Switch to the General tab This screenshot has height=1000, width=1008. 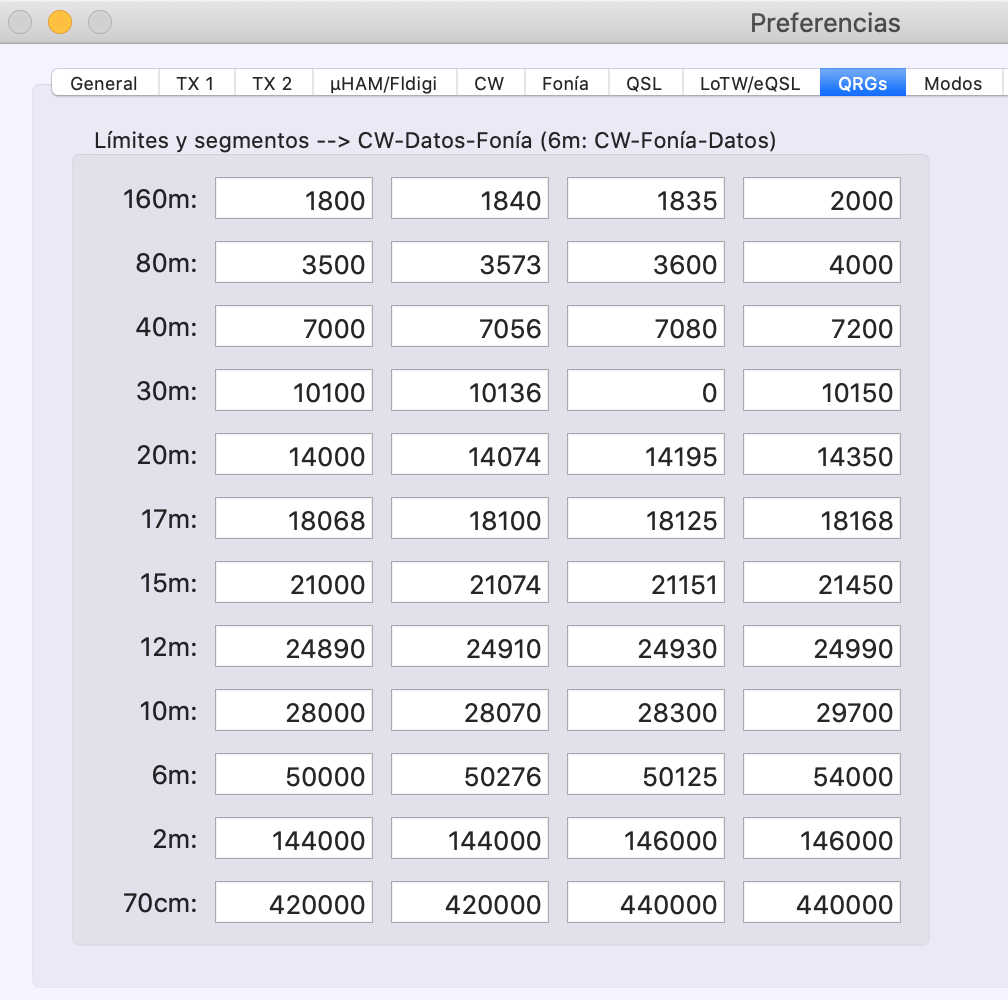[x=104, y=83]
